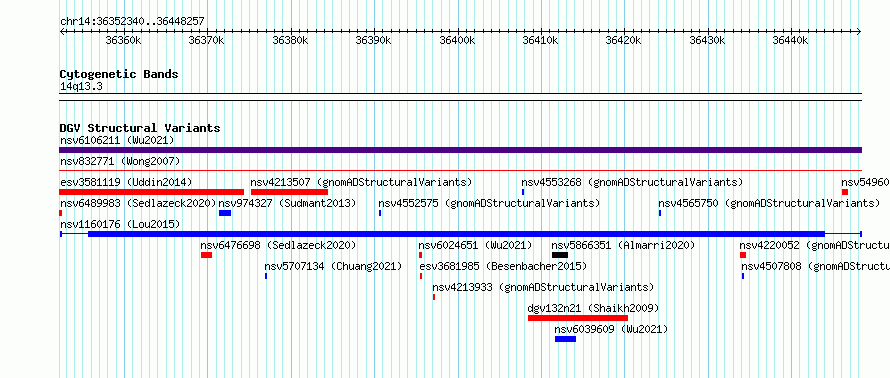Open the nsv6024651 (Wu2021) label

pyautogui.click(x=476, y=245)
